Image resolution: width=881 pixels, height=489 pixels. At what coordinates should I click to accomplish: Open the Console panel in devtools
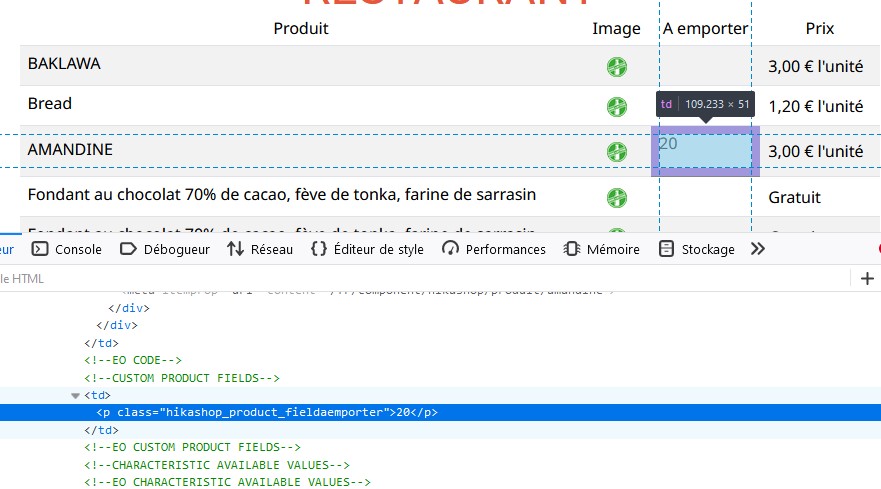[67, 249]
